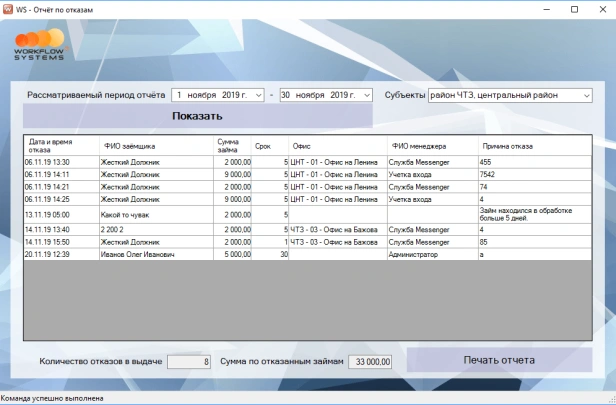
Task: Expand the Субъекты dropdown list
Action: point(586,95)
